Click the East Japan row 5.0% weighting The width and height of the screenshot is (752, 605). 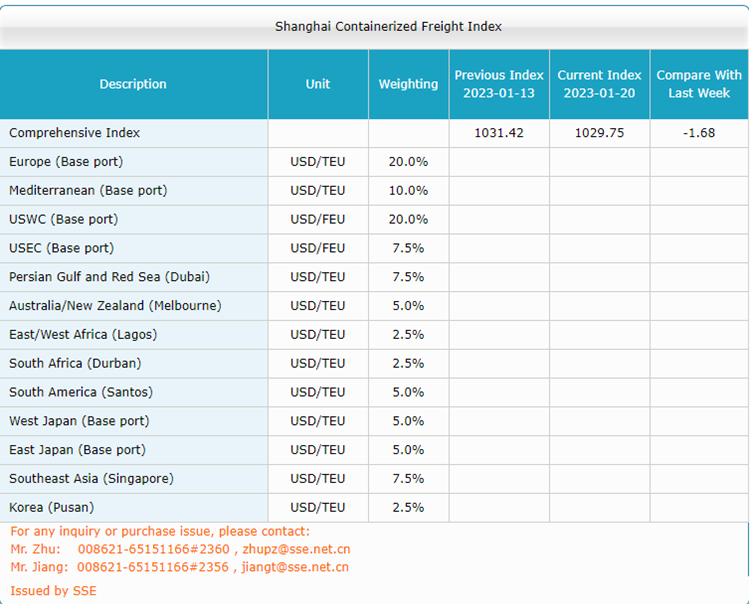coord(408,450)
